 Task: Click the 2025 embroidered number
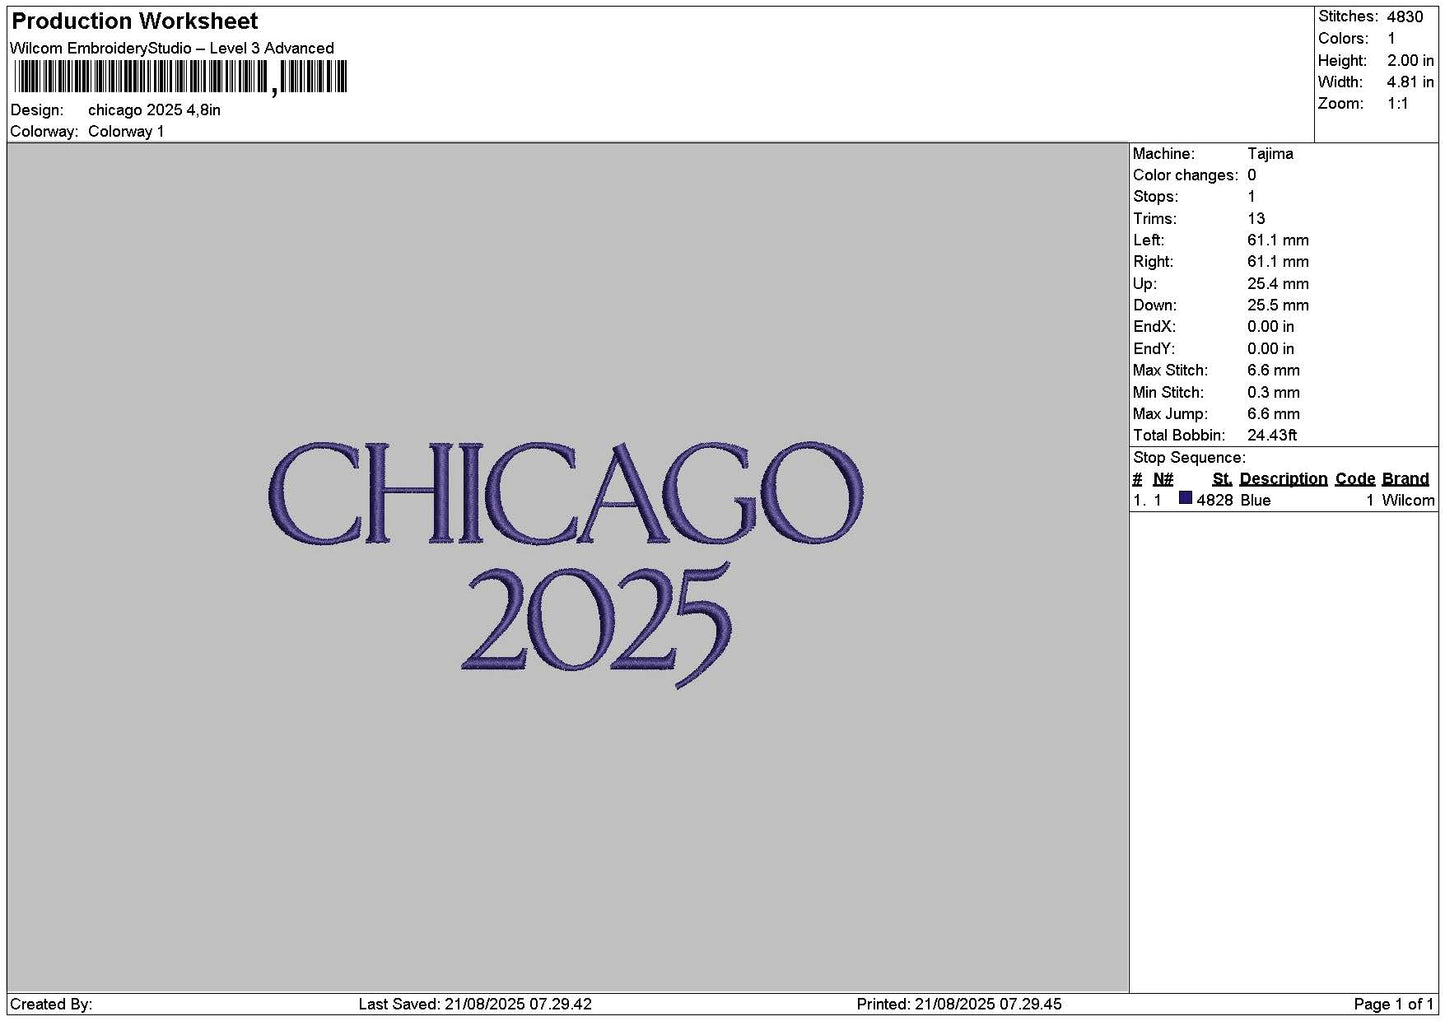pyautogui.click(x=597, y=624)
